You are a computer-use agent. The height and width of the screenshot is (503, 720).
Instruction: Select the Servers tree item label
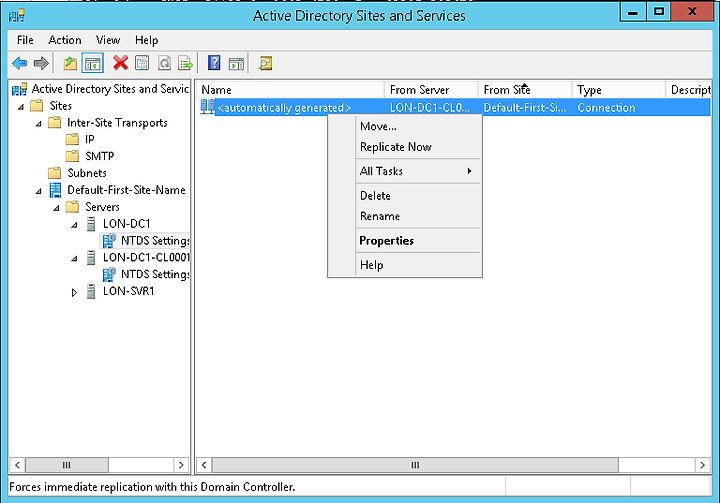[102, 207]
